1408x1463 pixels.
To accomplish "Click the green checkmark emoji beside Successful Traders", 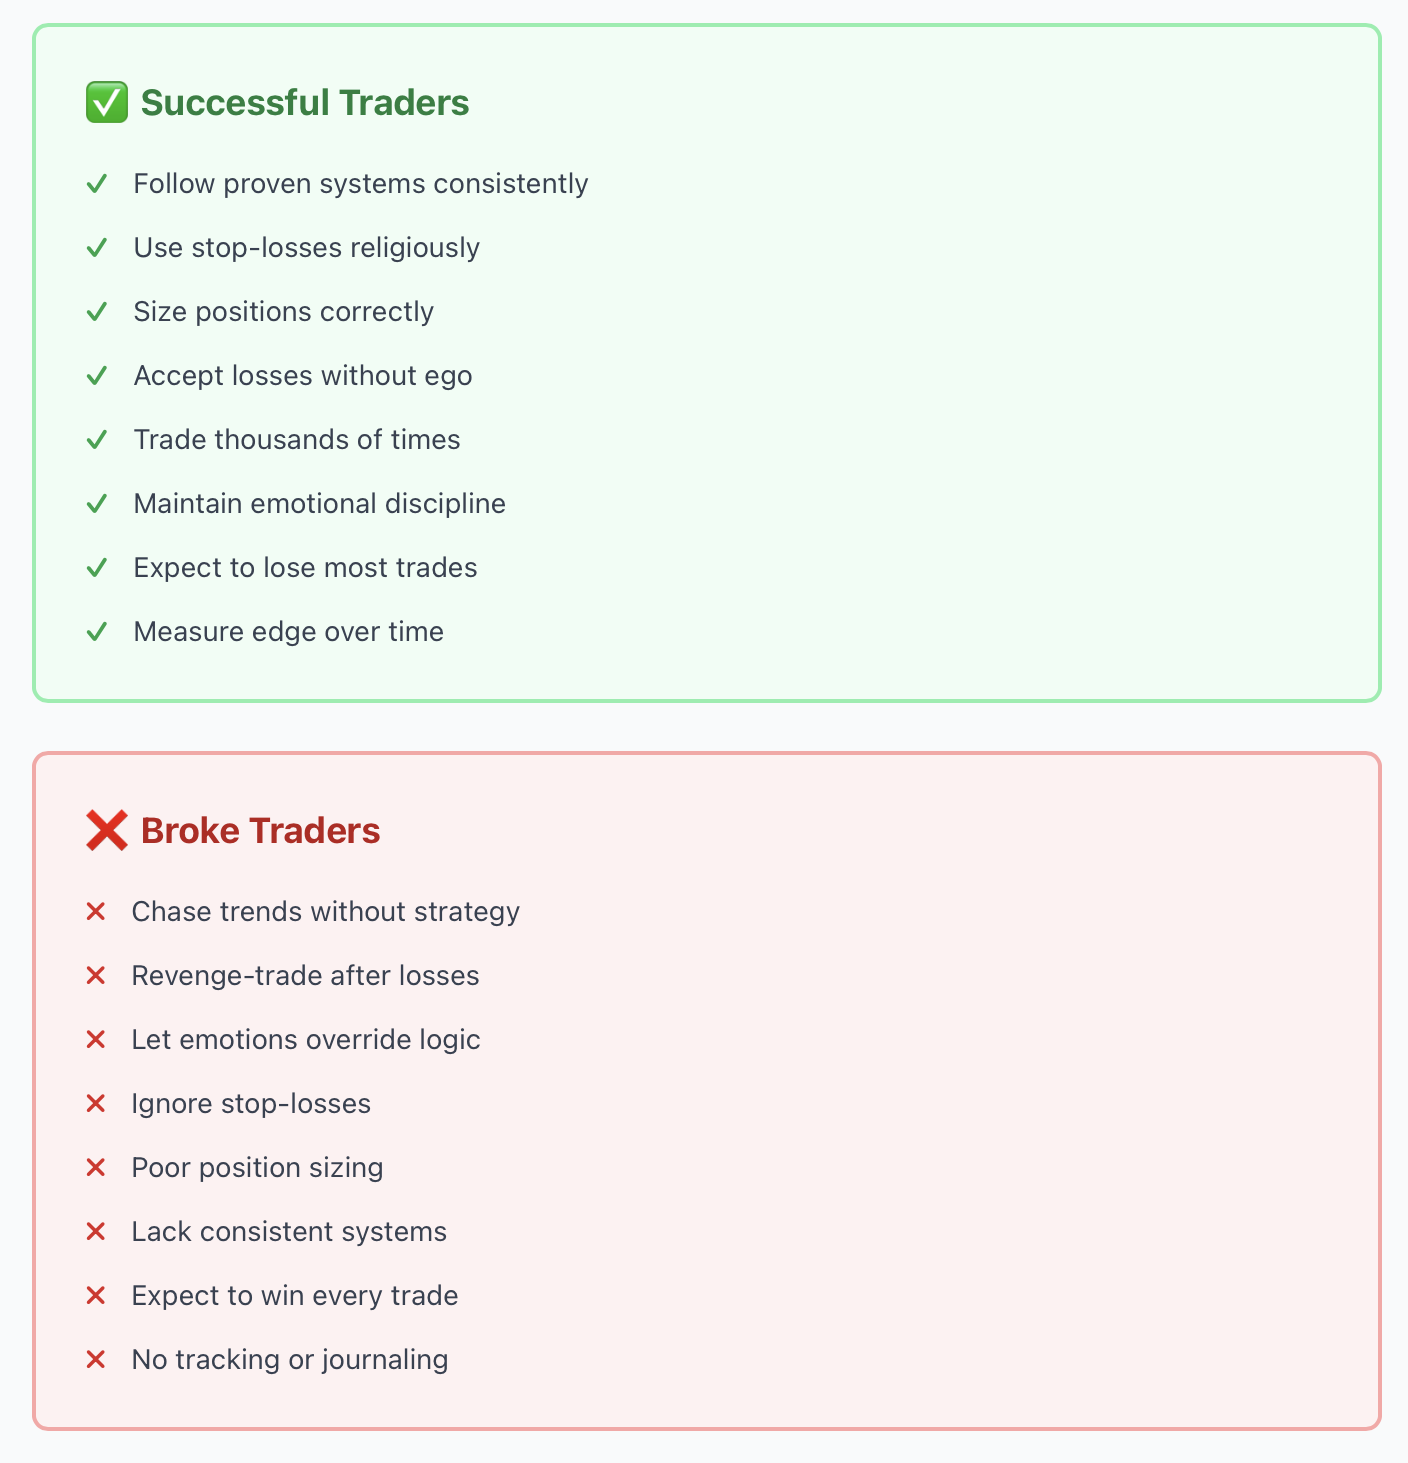I will tap(107, 103).
